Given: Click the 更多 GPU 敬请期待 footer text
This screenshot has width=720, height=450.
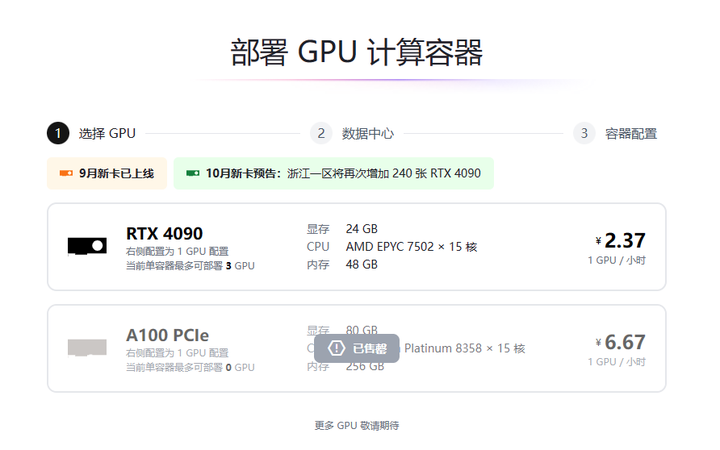Looking at the screenshot, I should click(357, 426).
